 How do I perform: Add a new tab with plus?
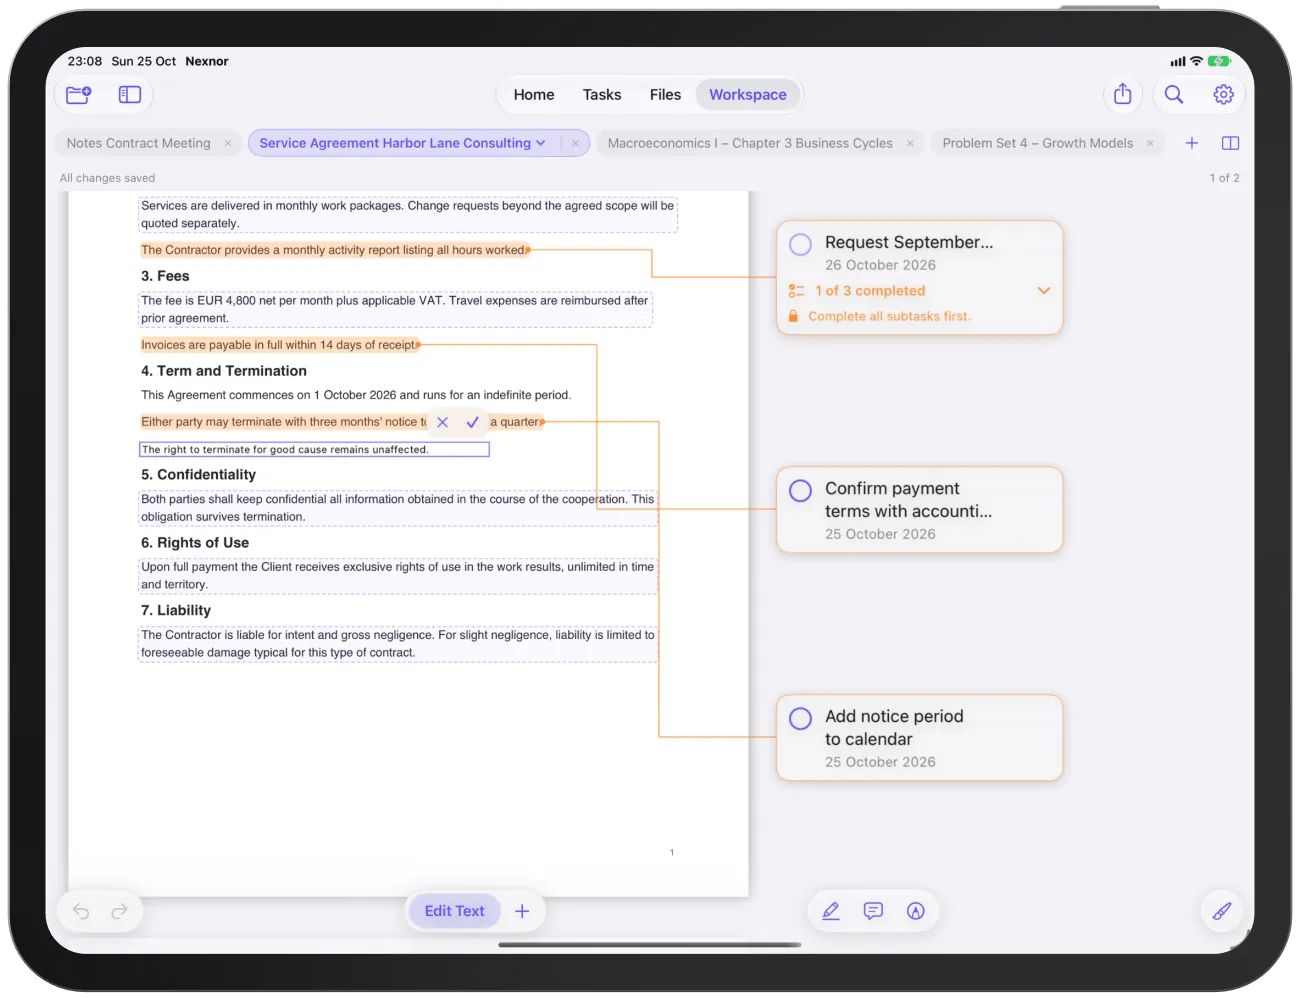pyautogui.click(x=1192, y=143)
